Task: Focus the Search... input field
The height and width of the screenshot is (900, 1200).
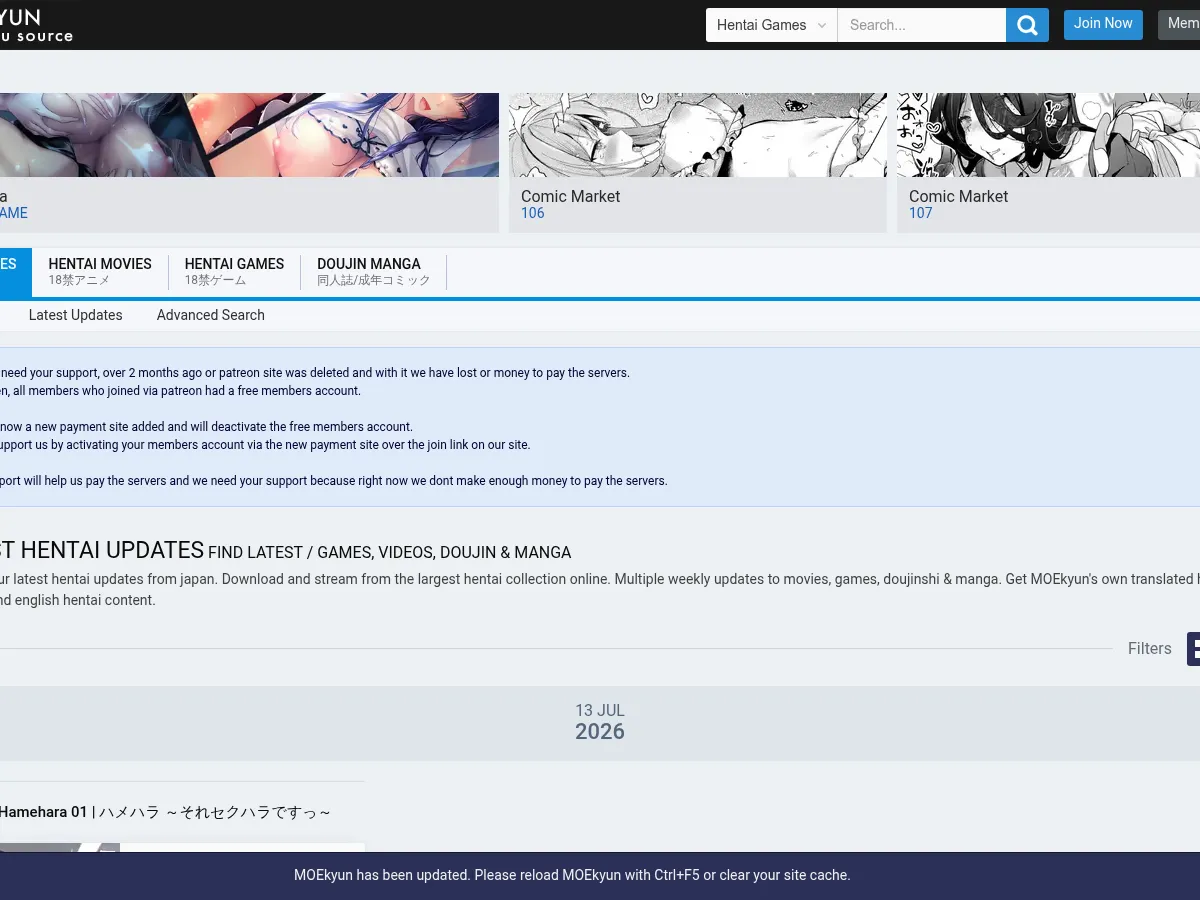Action: [x=921, y=25]
